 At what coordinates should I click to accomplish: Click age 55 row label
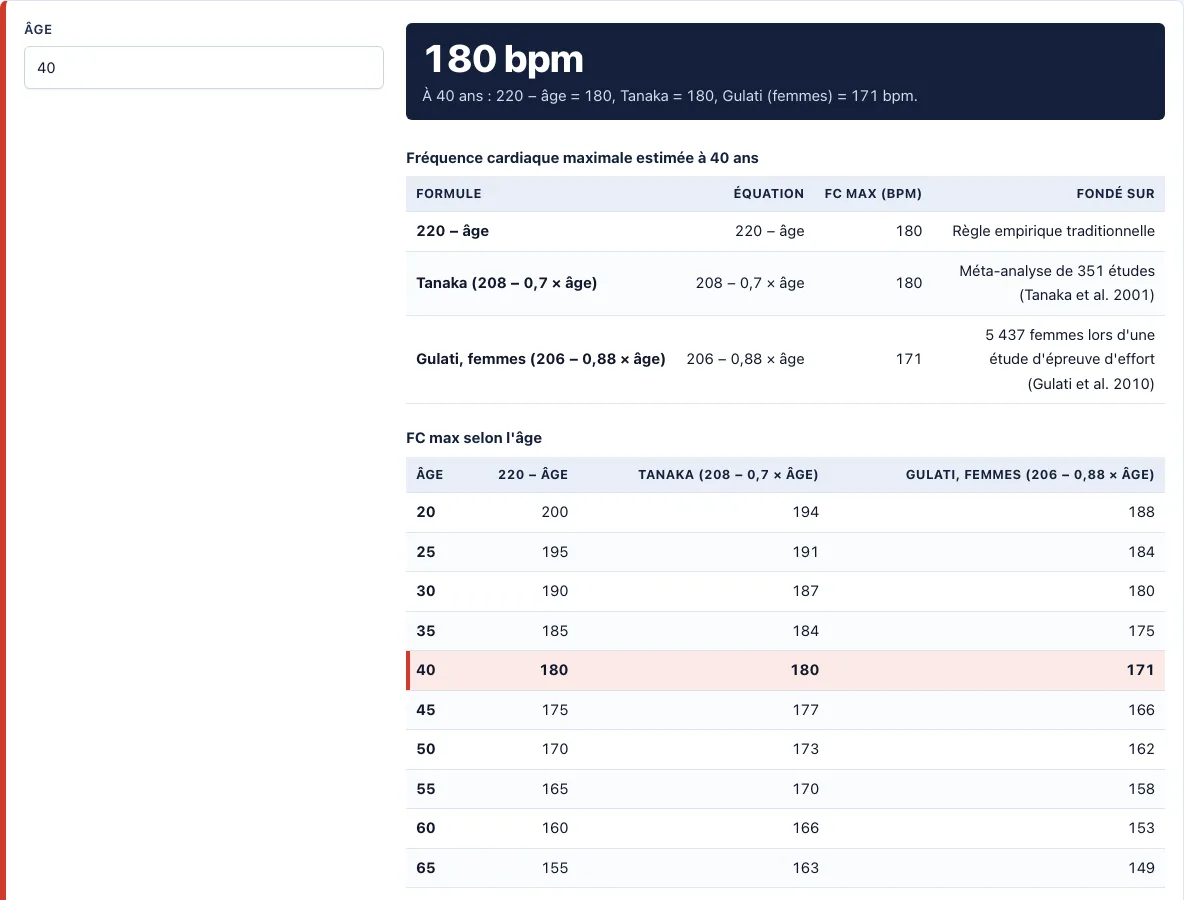tap(426, 789)
